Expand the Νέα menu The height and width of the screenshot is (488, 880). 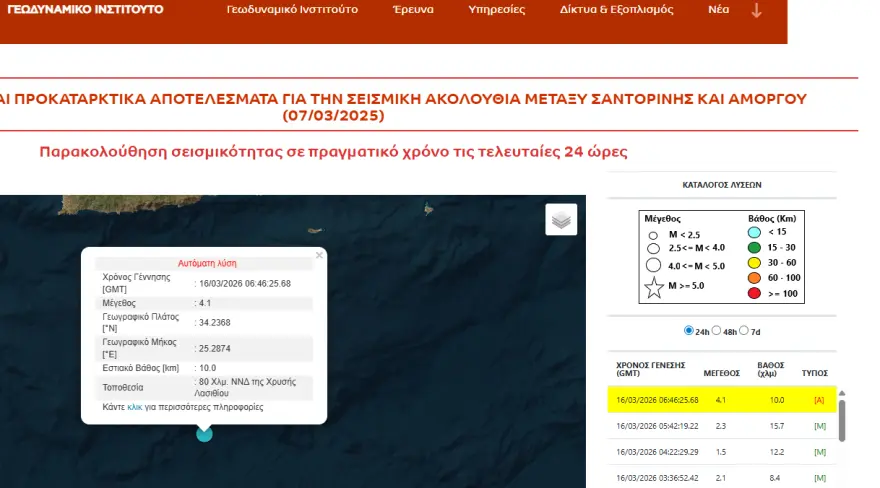point(717,10)
